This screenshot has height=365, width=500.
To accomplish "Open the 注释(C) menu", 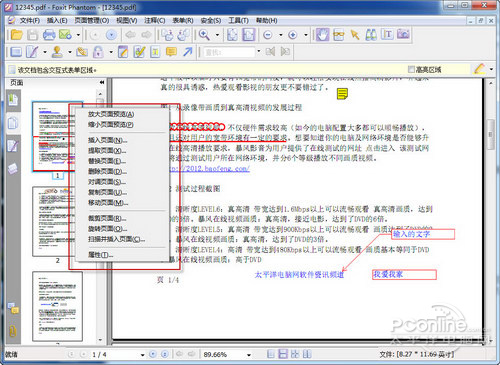I will [x=155, y=21].
